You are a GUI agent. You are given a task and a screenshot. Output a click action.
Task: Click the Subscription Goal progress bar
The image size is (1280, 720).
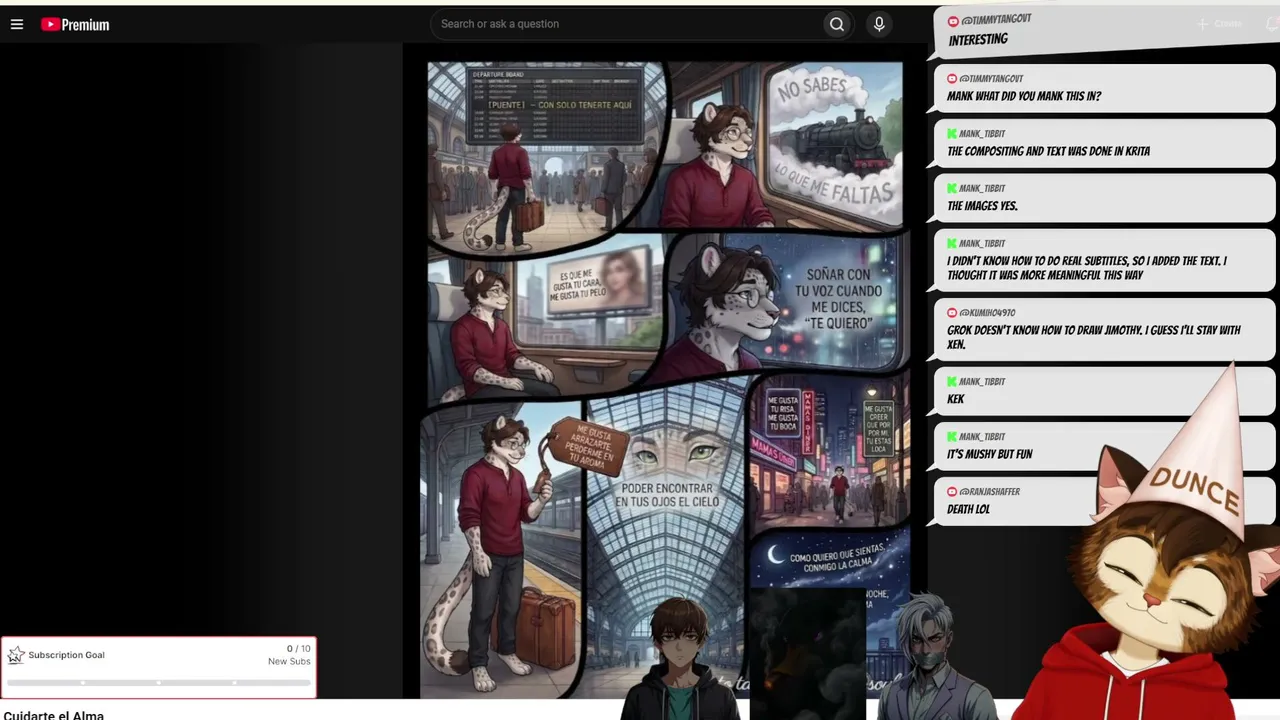coord(158,683)
